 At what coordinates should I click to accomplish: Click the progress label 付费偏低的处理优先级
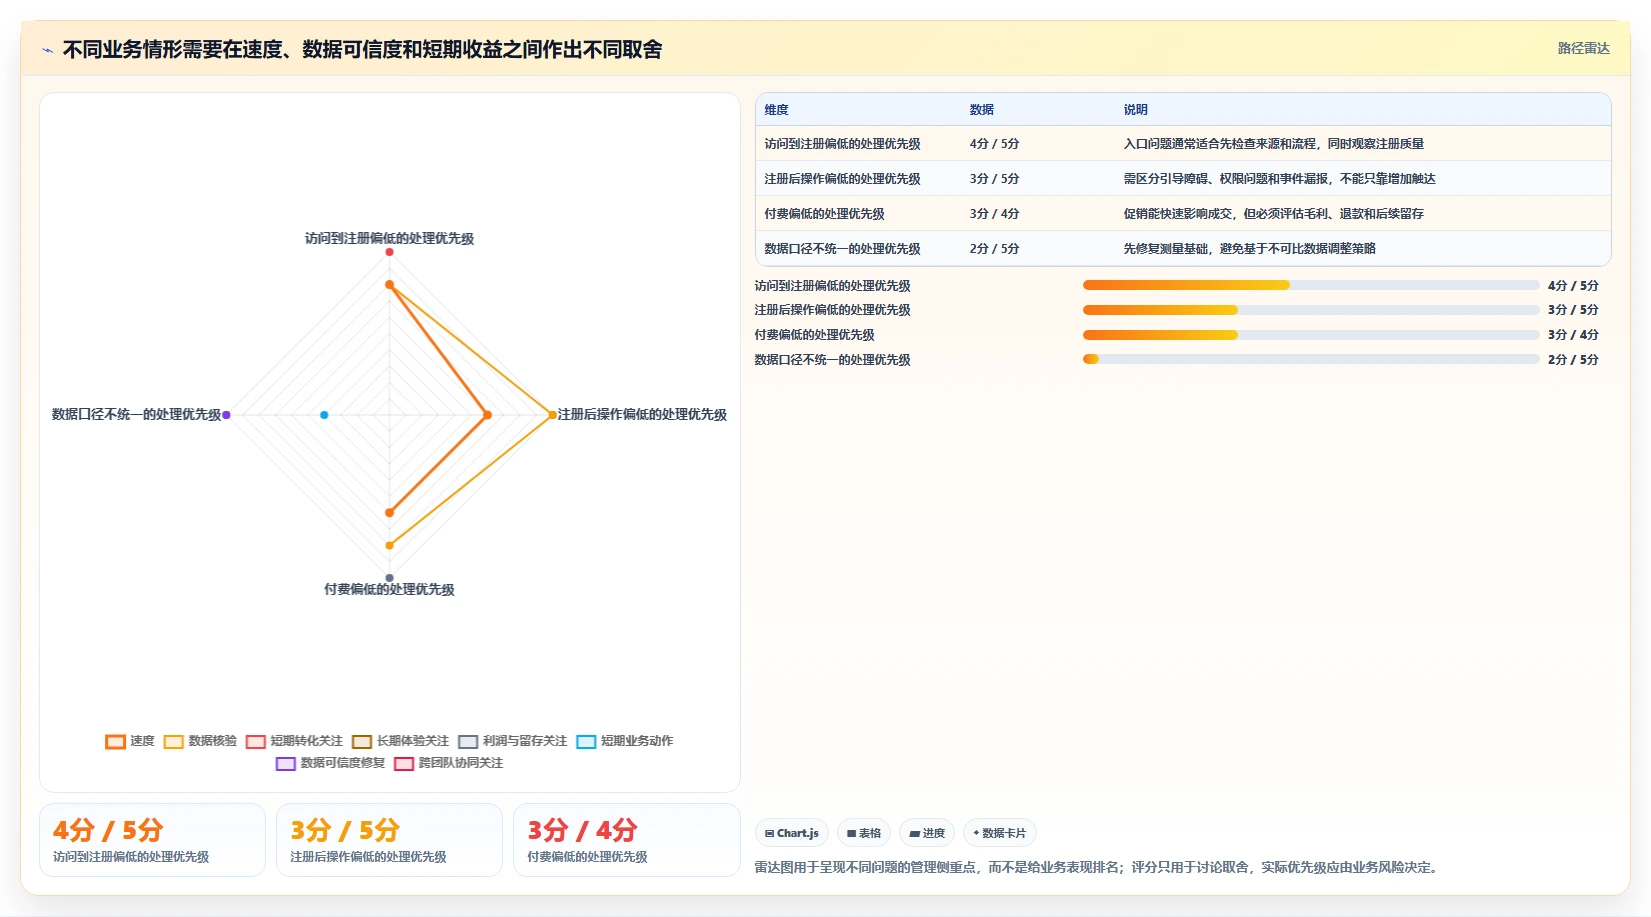click(x=814, y=335)
